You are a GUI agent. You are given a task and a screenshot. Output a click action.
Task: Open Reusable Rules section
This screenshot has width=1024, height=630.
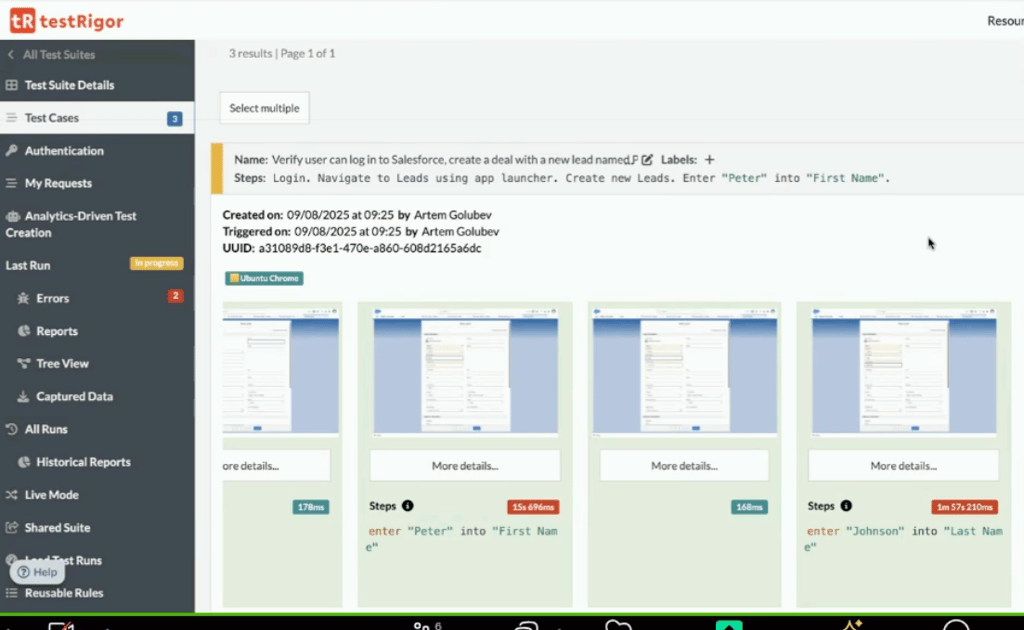click(64, 593)
